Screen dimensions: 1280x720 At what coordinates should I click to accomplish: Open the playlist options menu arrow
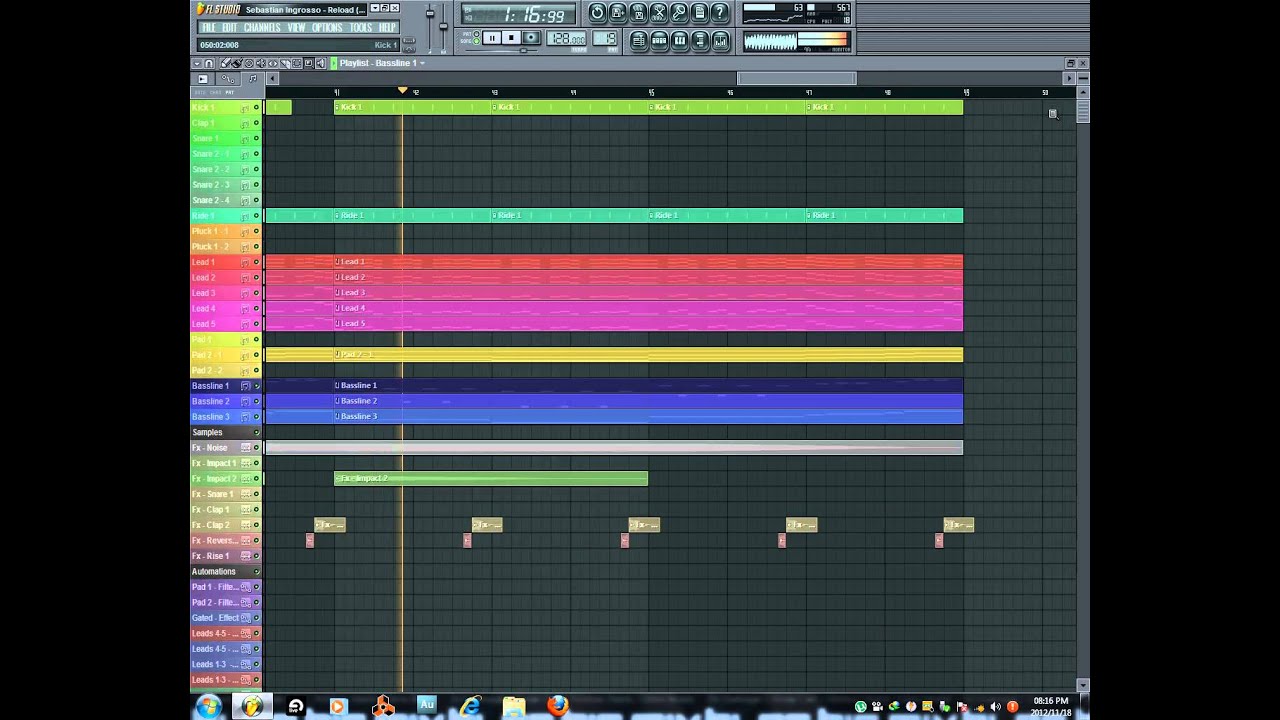tap(197, 63)
